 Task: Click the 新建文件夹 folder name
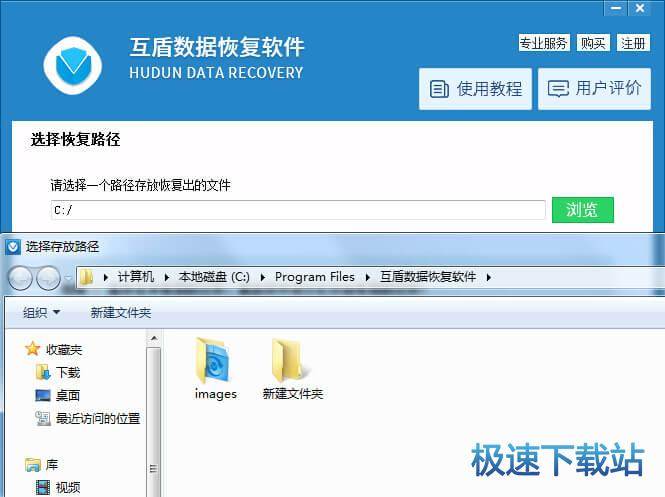293,394
